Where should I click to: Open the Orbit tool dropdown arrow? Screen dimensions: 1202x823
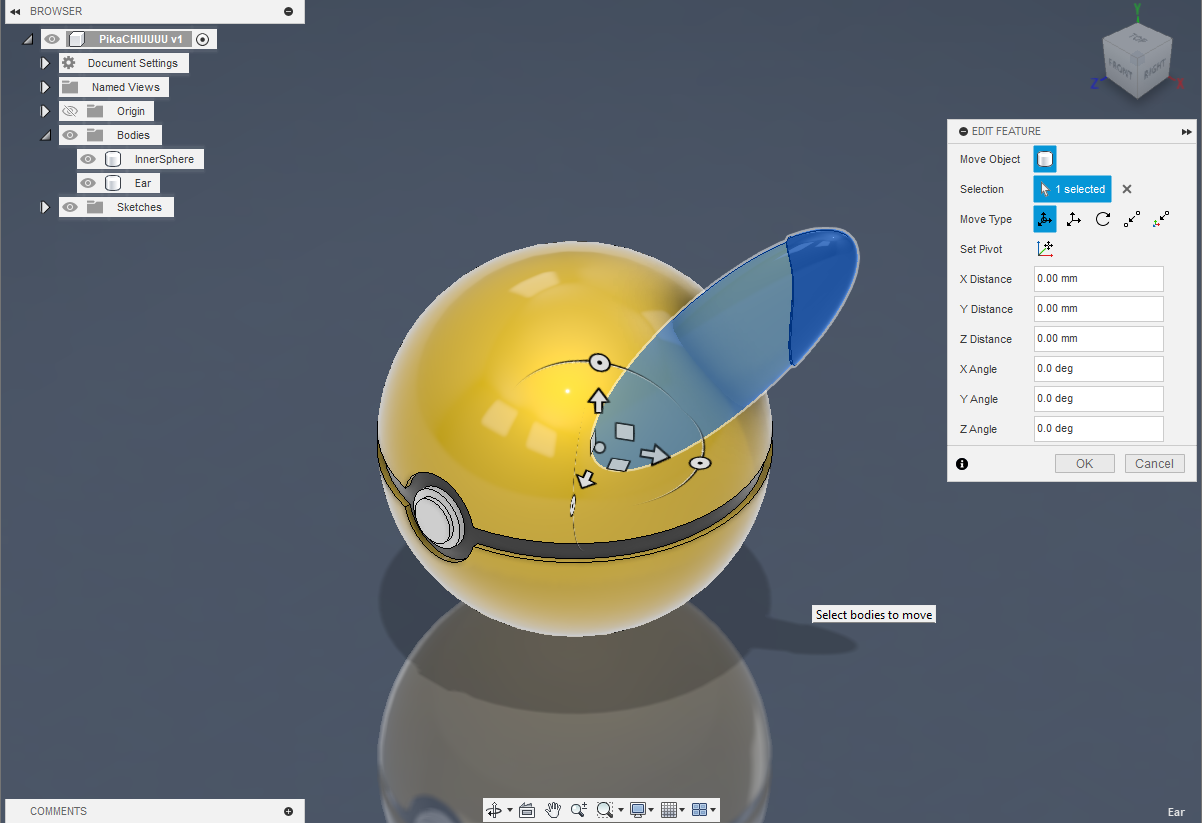pos(510,811)
